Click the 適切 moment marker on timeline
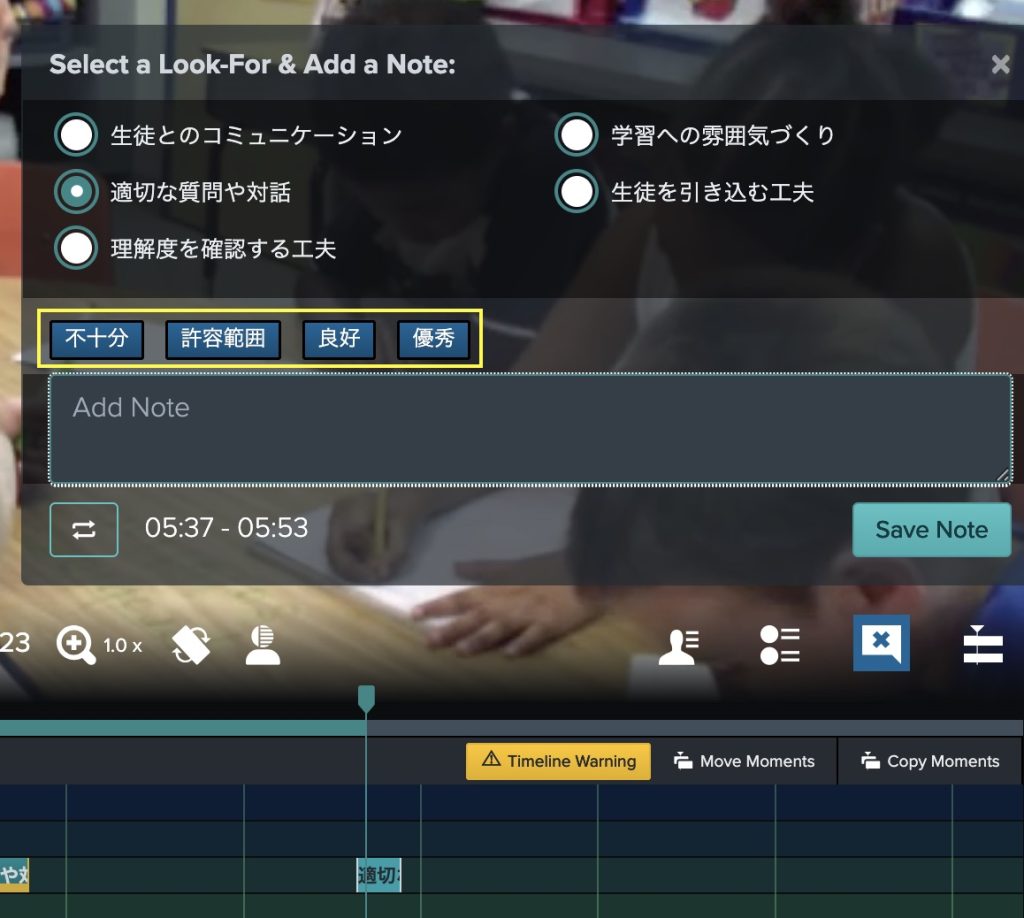This screenshot has height=918, width=1024. (x=379, y=876)
